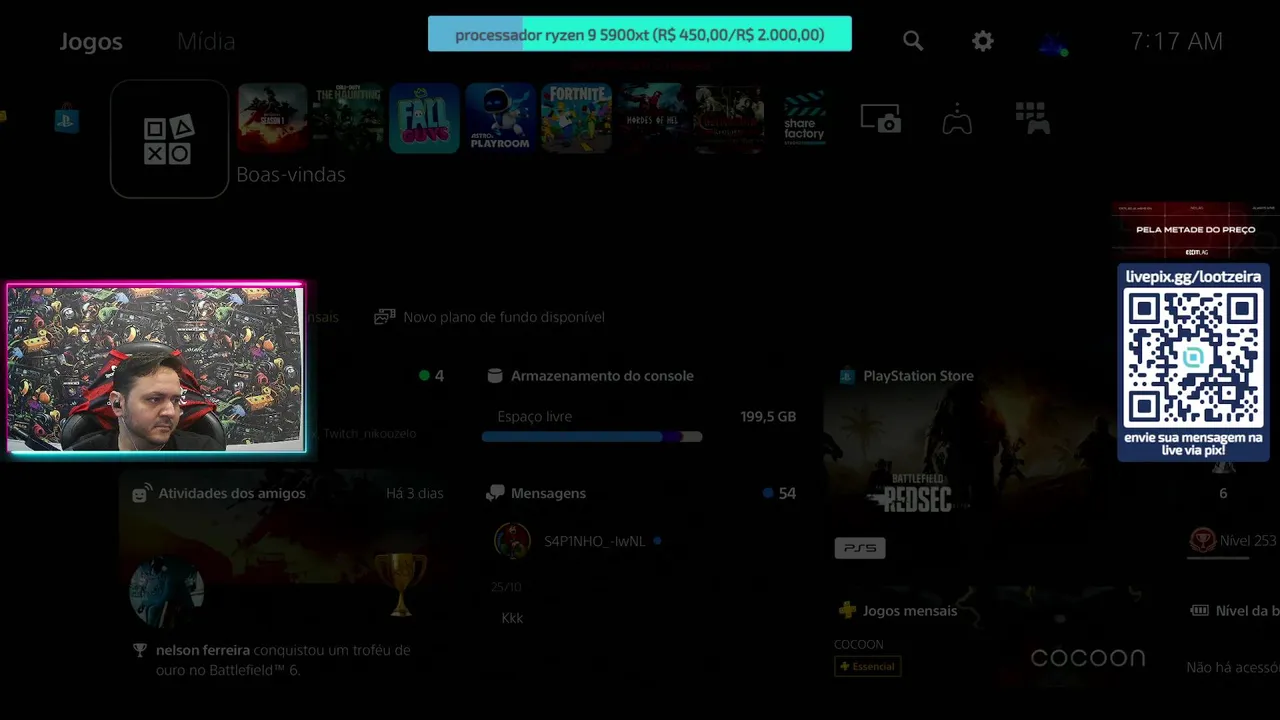Click the Essencial PS Plus badge
The width and height of the screenshot is (1280, 720).
coord(868,666)
